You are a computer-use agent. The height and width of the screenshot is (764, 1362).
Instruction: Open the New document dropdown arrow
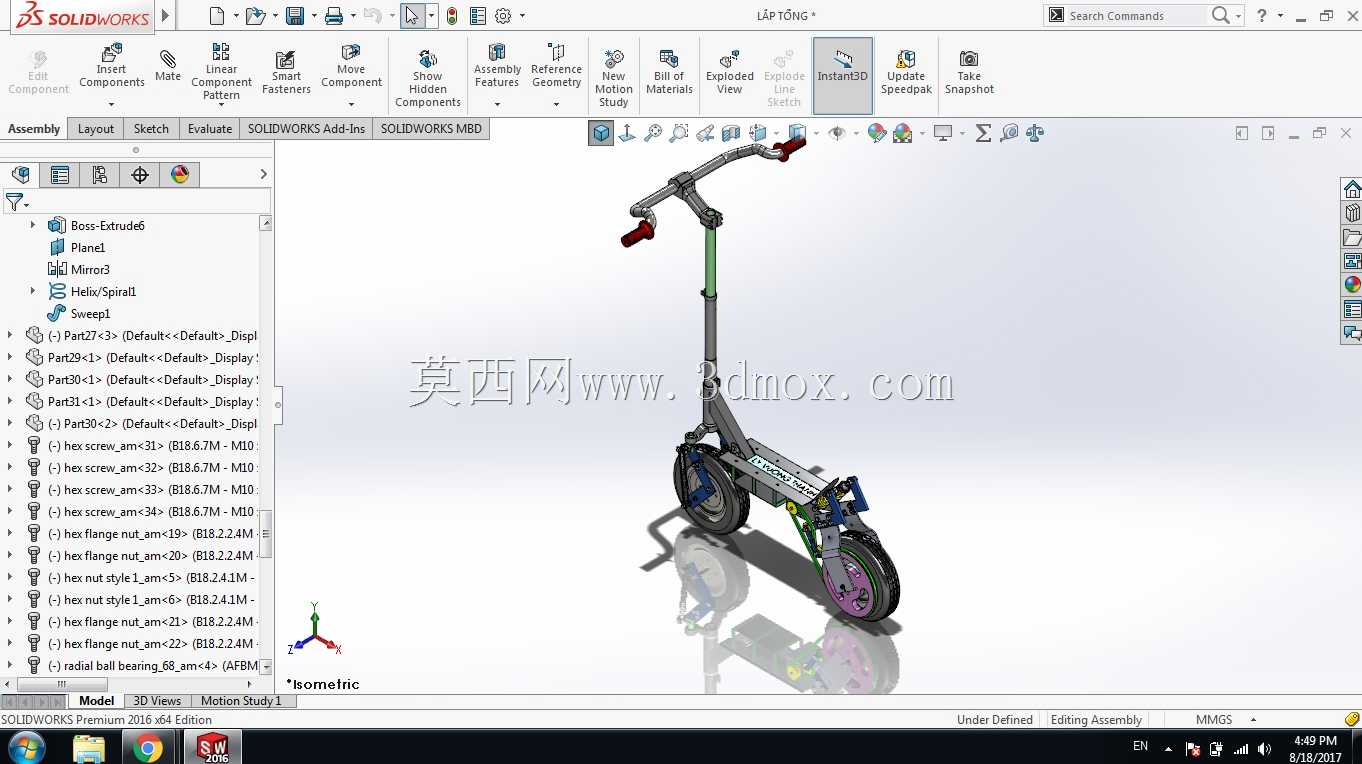pyautogui.click(x=236, y=16)
